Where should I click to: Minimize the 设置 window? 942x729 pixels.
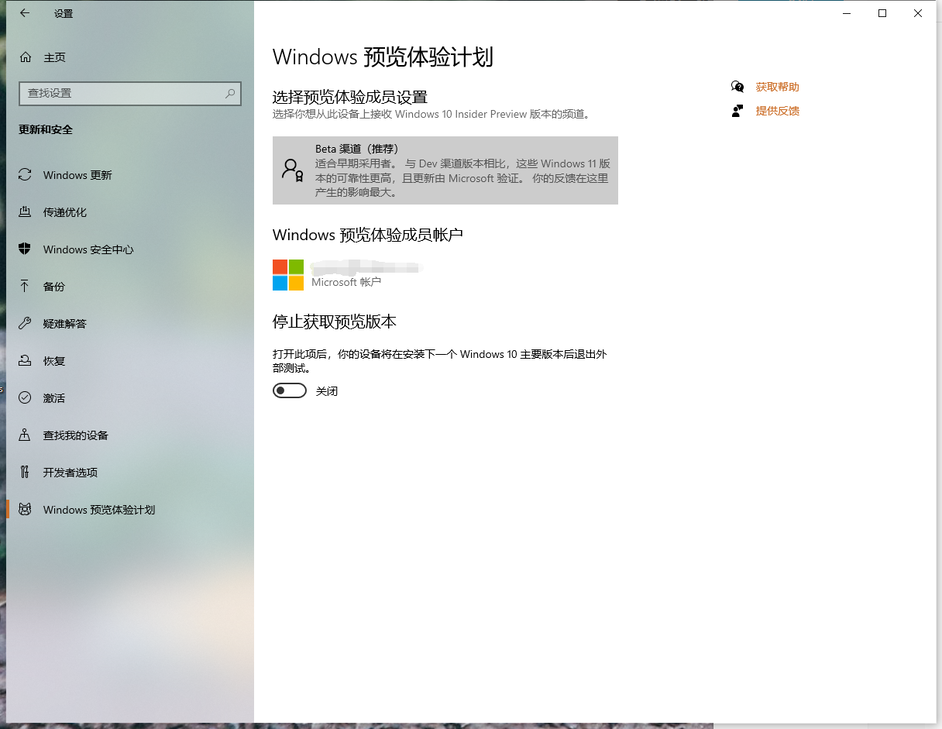coord(846,13)
